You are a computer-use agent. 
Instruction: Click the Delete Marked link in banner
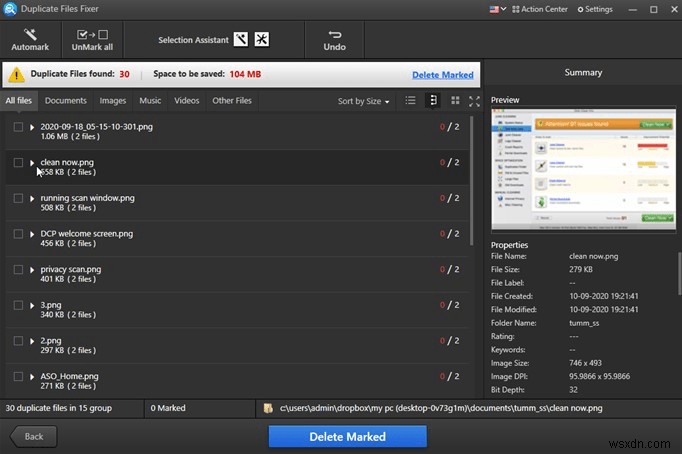point(442,75)
